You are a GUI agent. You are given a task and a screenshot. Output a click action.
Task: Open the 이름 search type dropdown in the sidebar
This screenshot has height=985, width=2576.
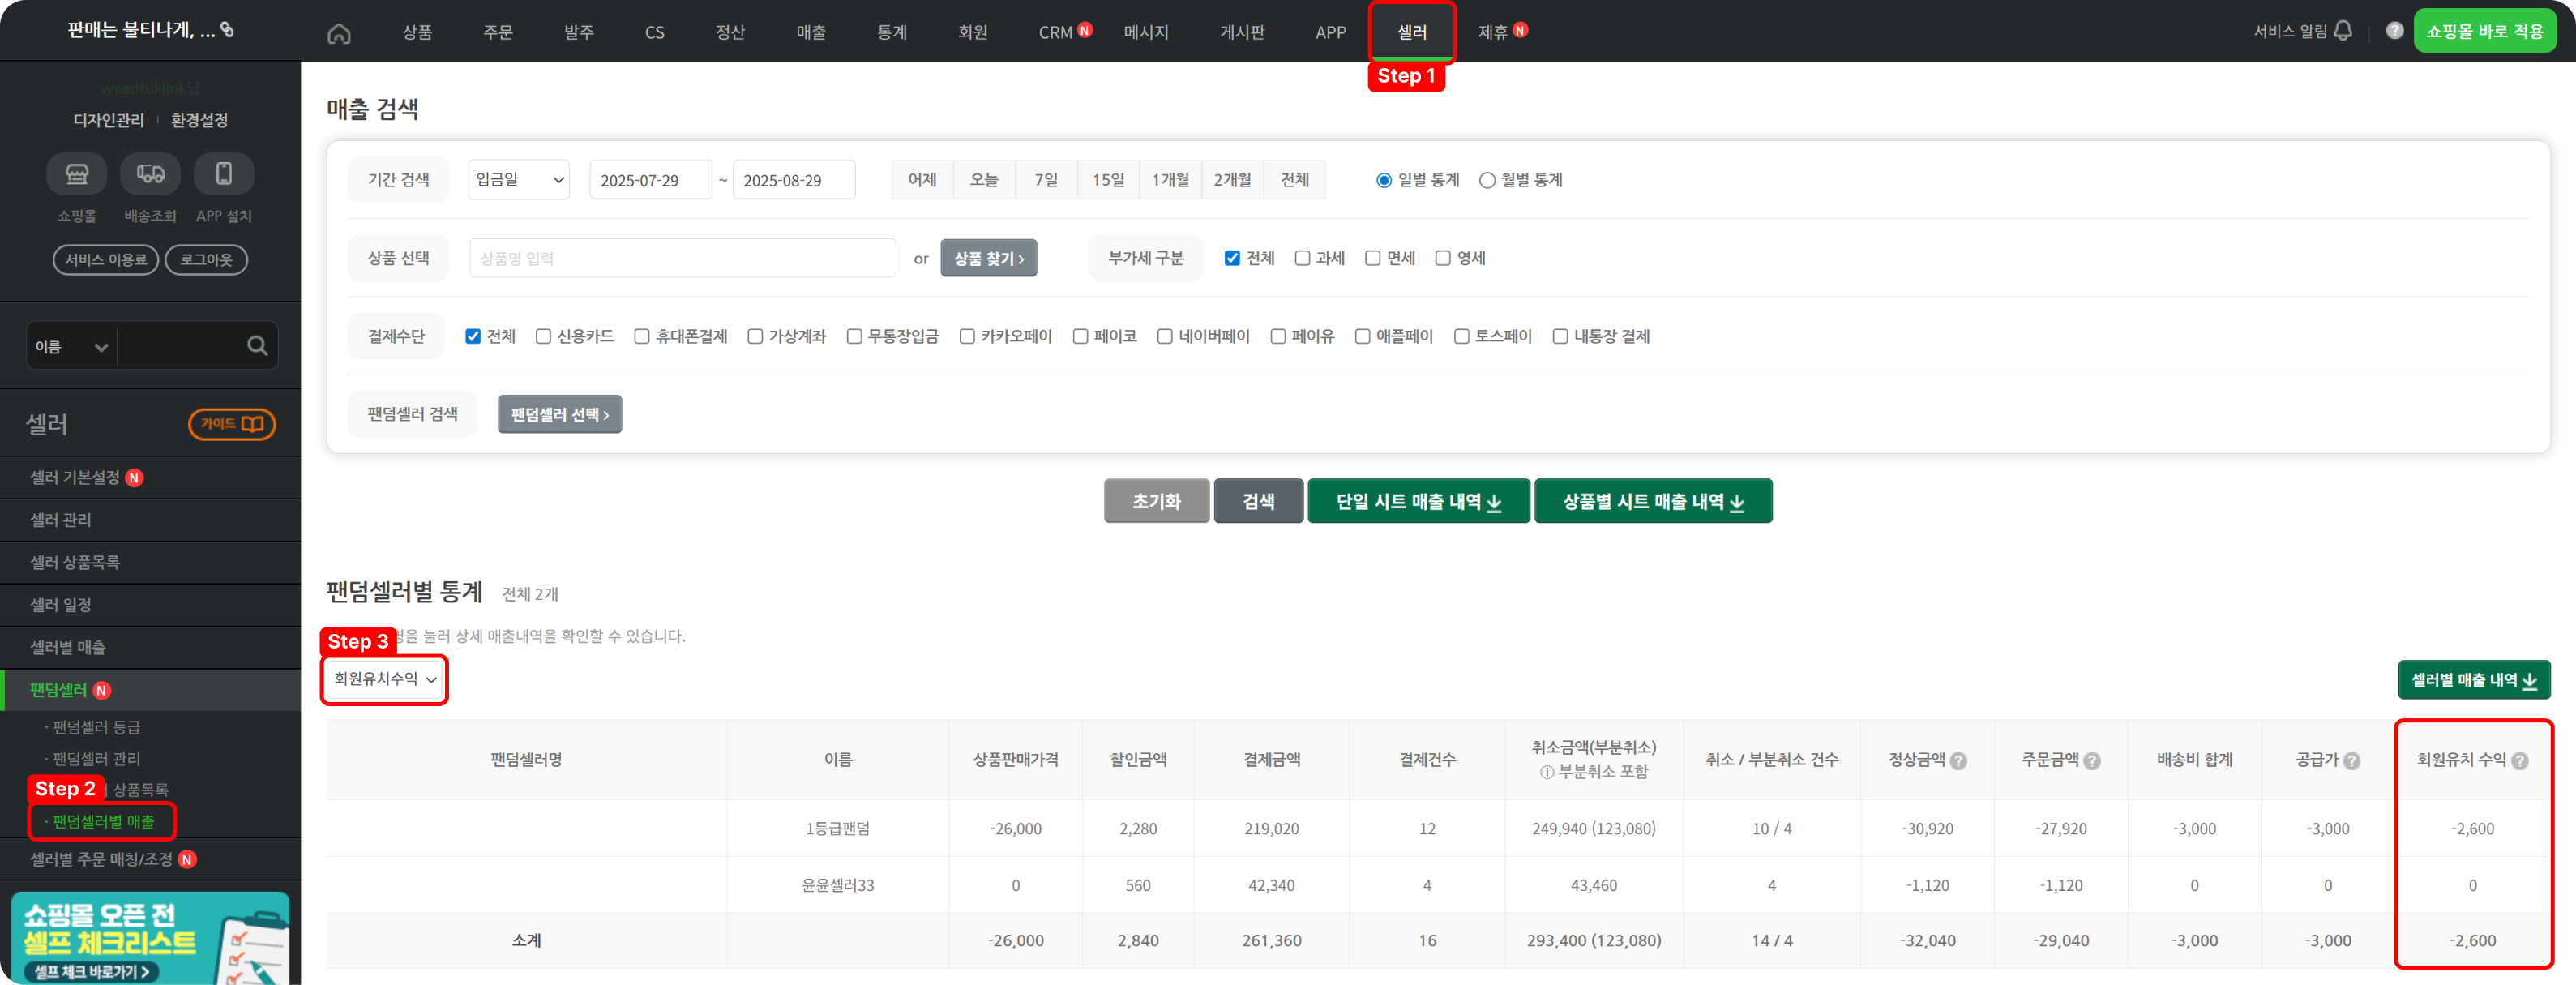tap(72, 346)
